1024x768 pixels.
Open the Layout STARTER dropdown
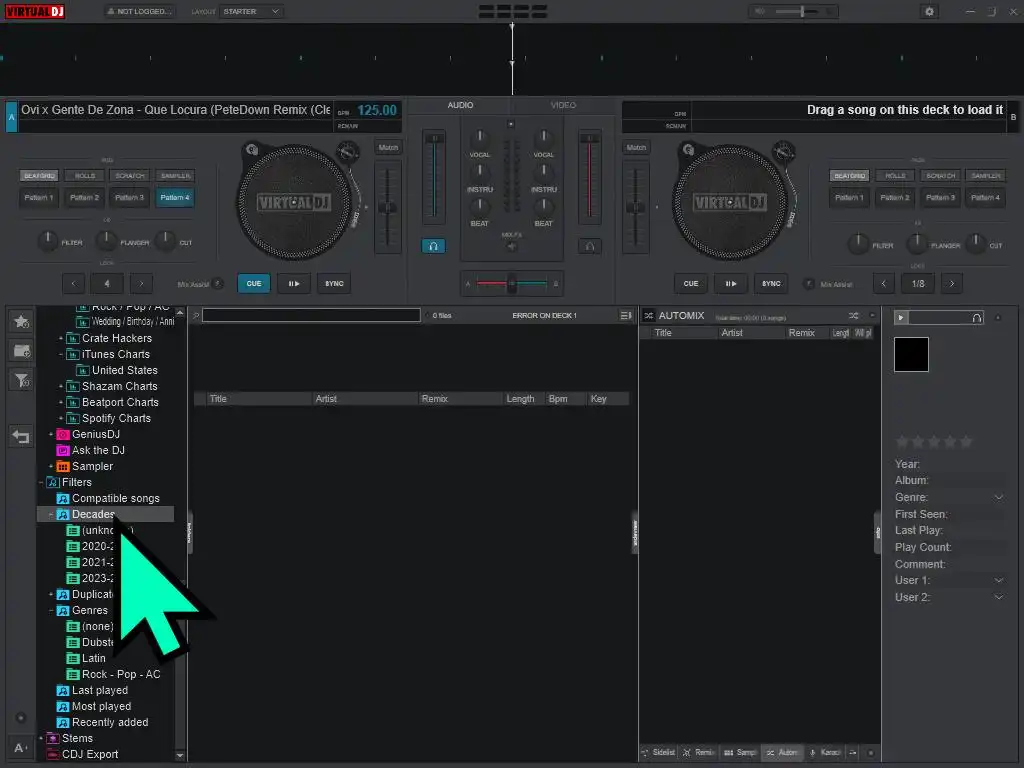[251, 11]
